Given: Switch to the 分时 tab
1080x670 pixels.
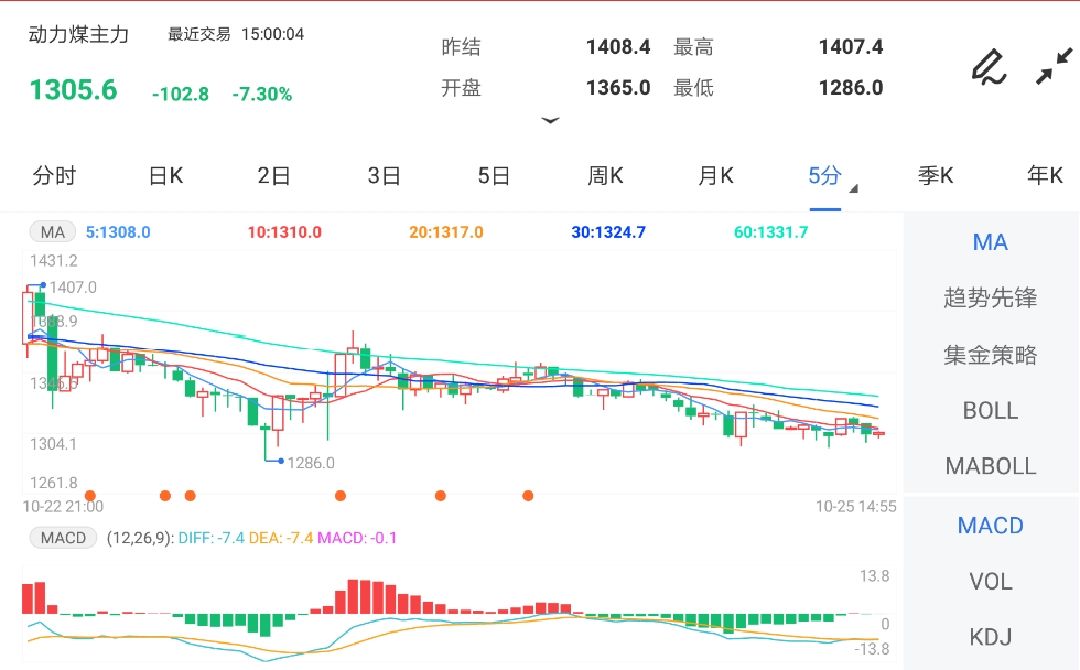Looking at the screenshot, I should (54, 176).
